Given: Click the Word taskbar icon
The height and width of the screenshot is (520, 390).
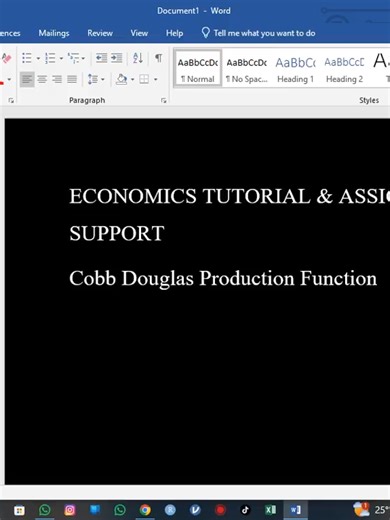Looking at the screenshot, I should [x=295, y=510].
